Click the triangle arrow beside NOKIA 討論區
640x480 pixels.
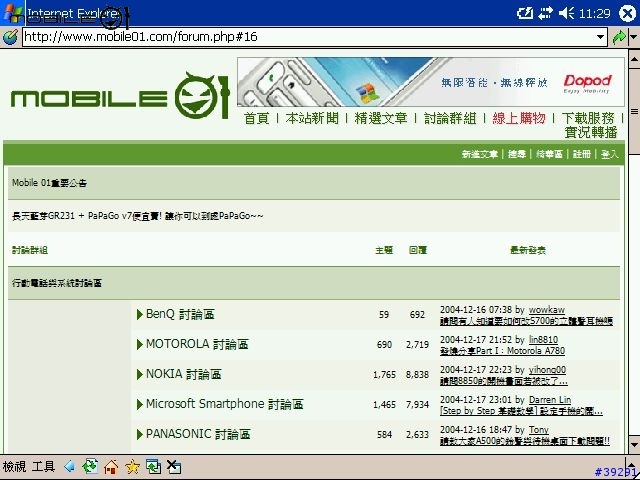click(x=140, y=374)
